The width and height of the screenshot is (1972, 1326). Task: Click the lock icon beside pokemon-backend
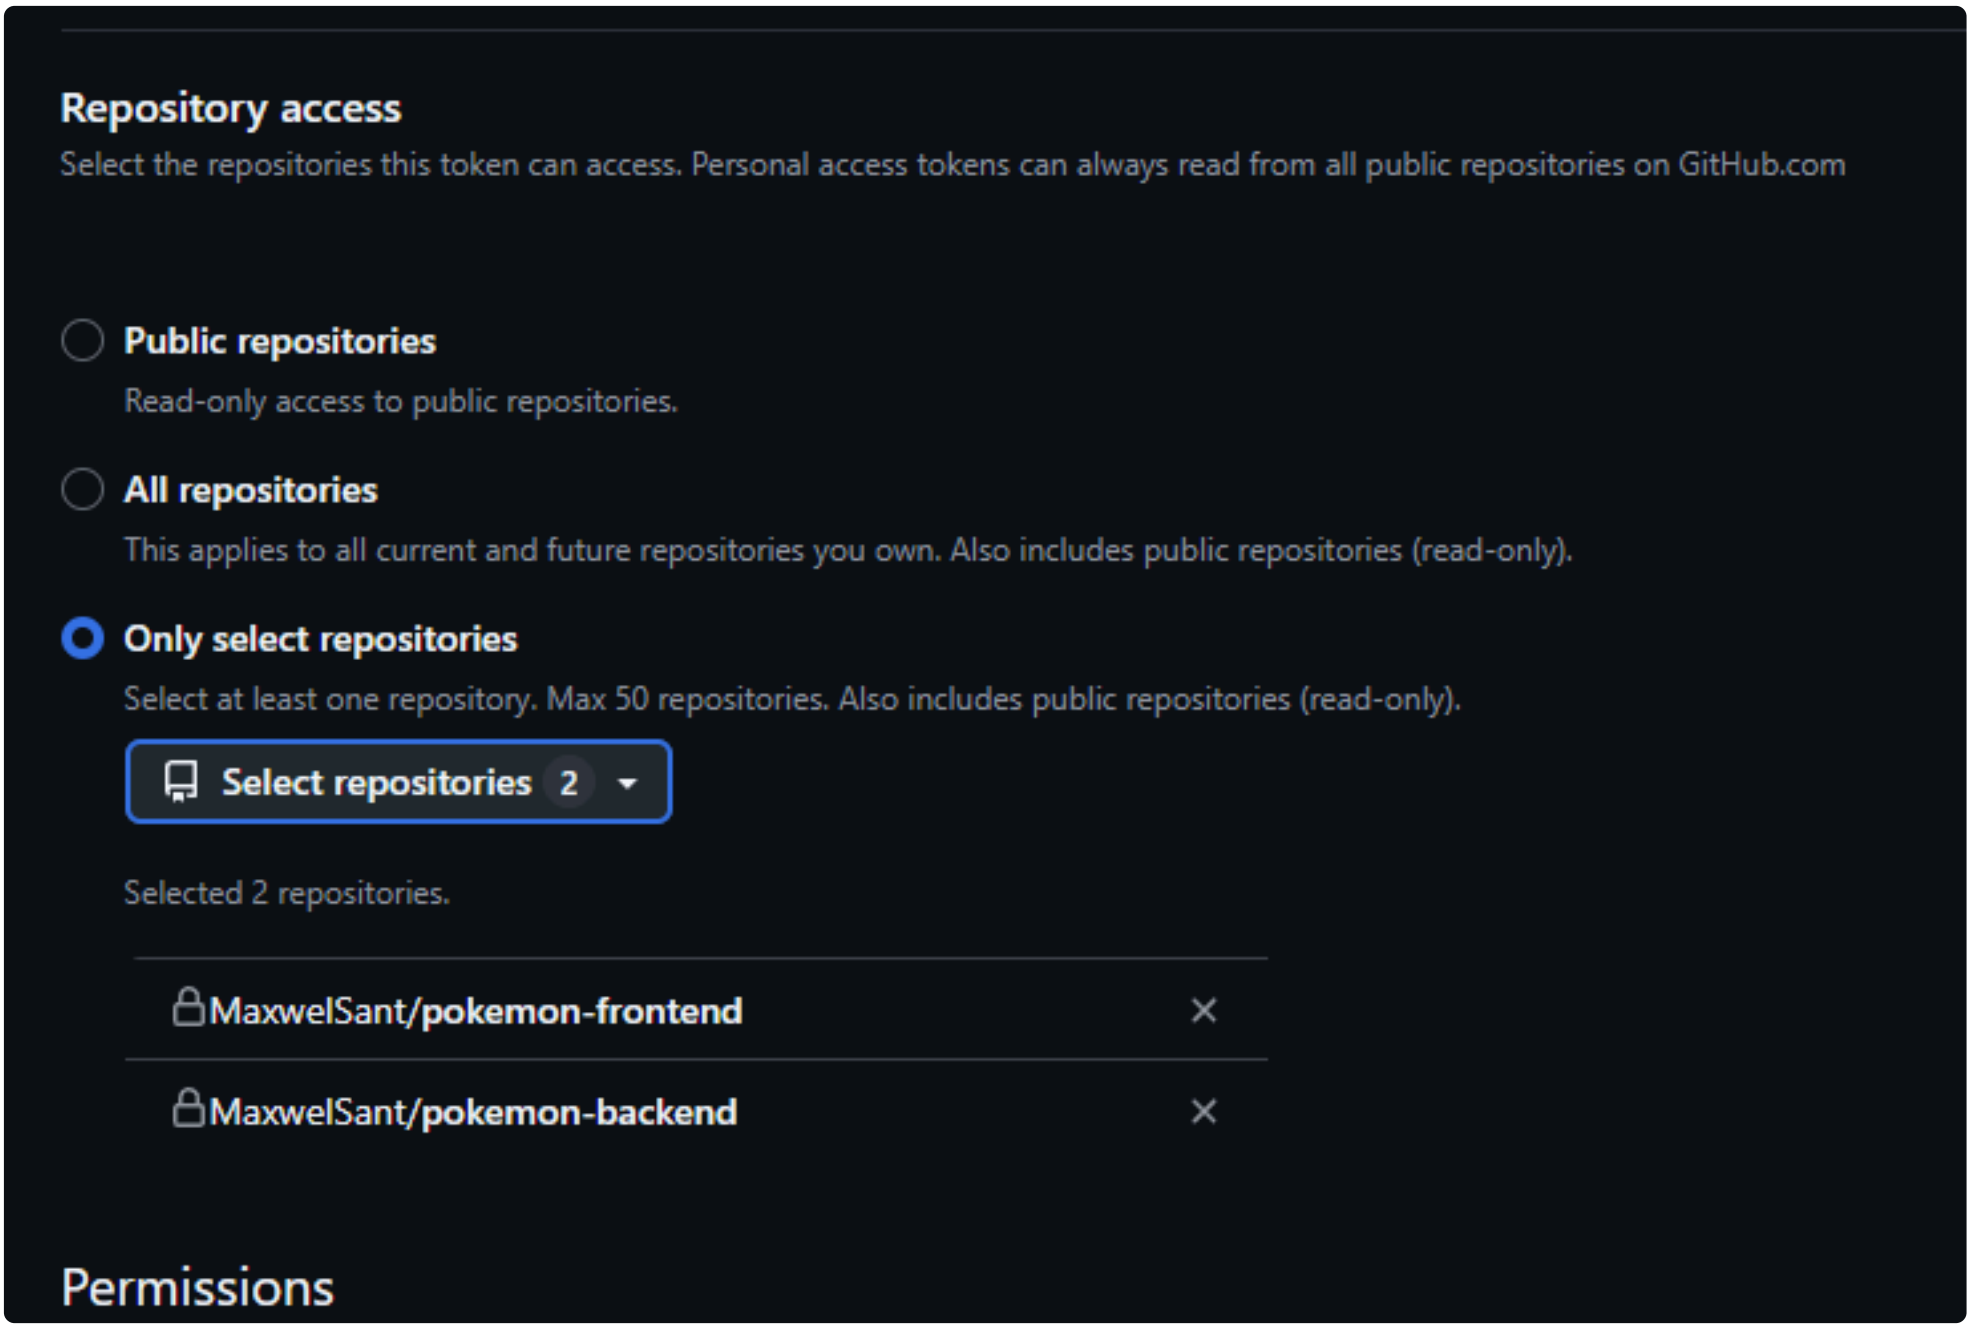coord(188,1109)
